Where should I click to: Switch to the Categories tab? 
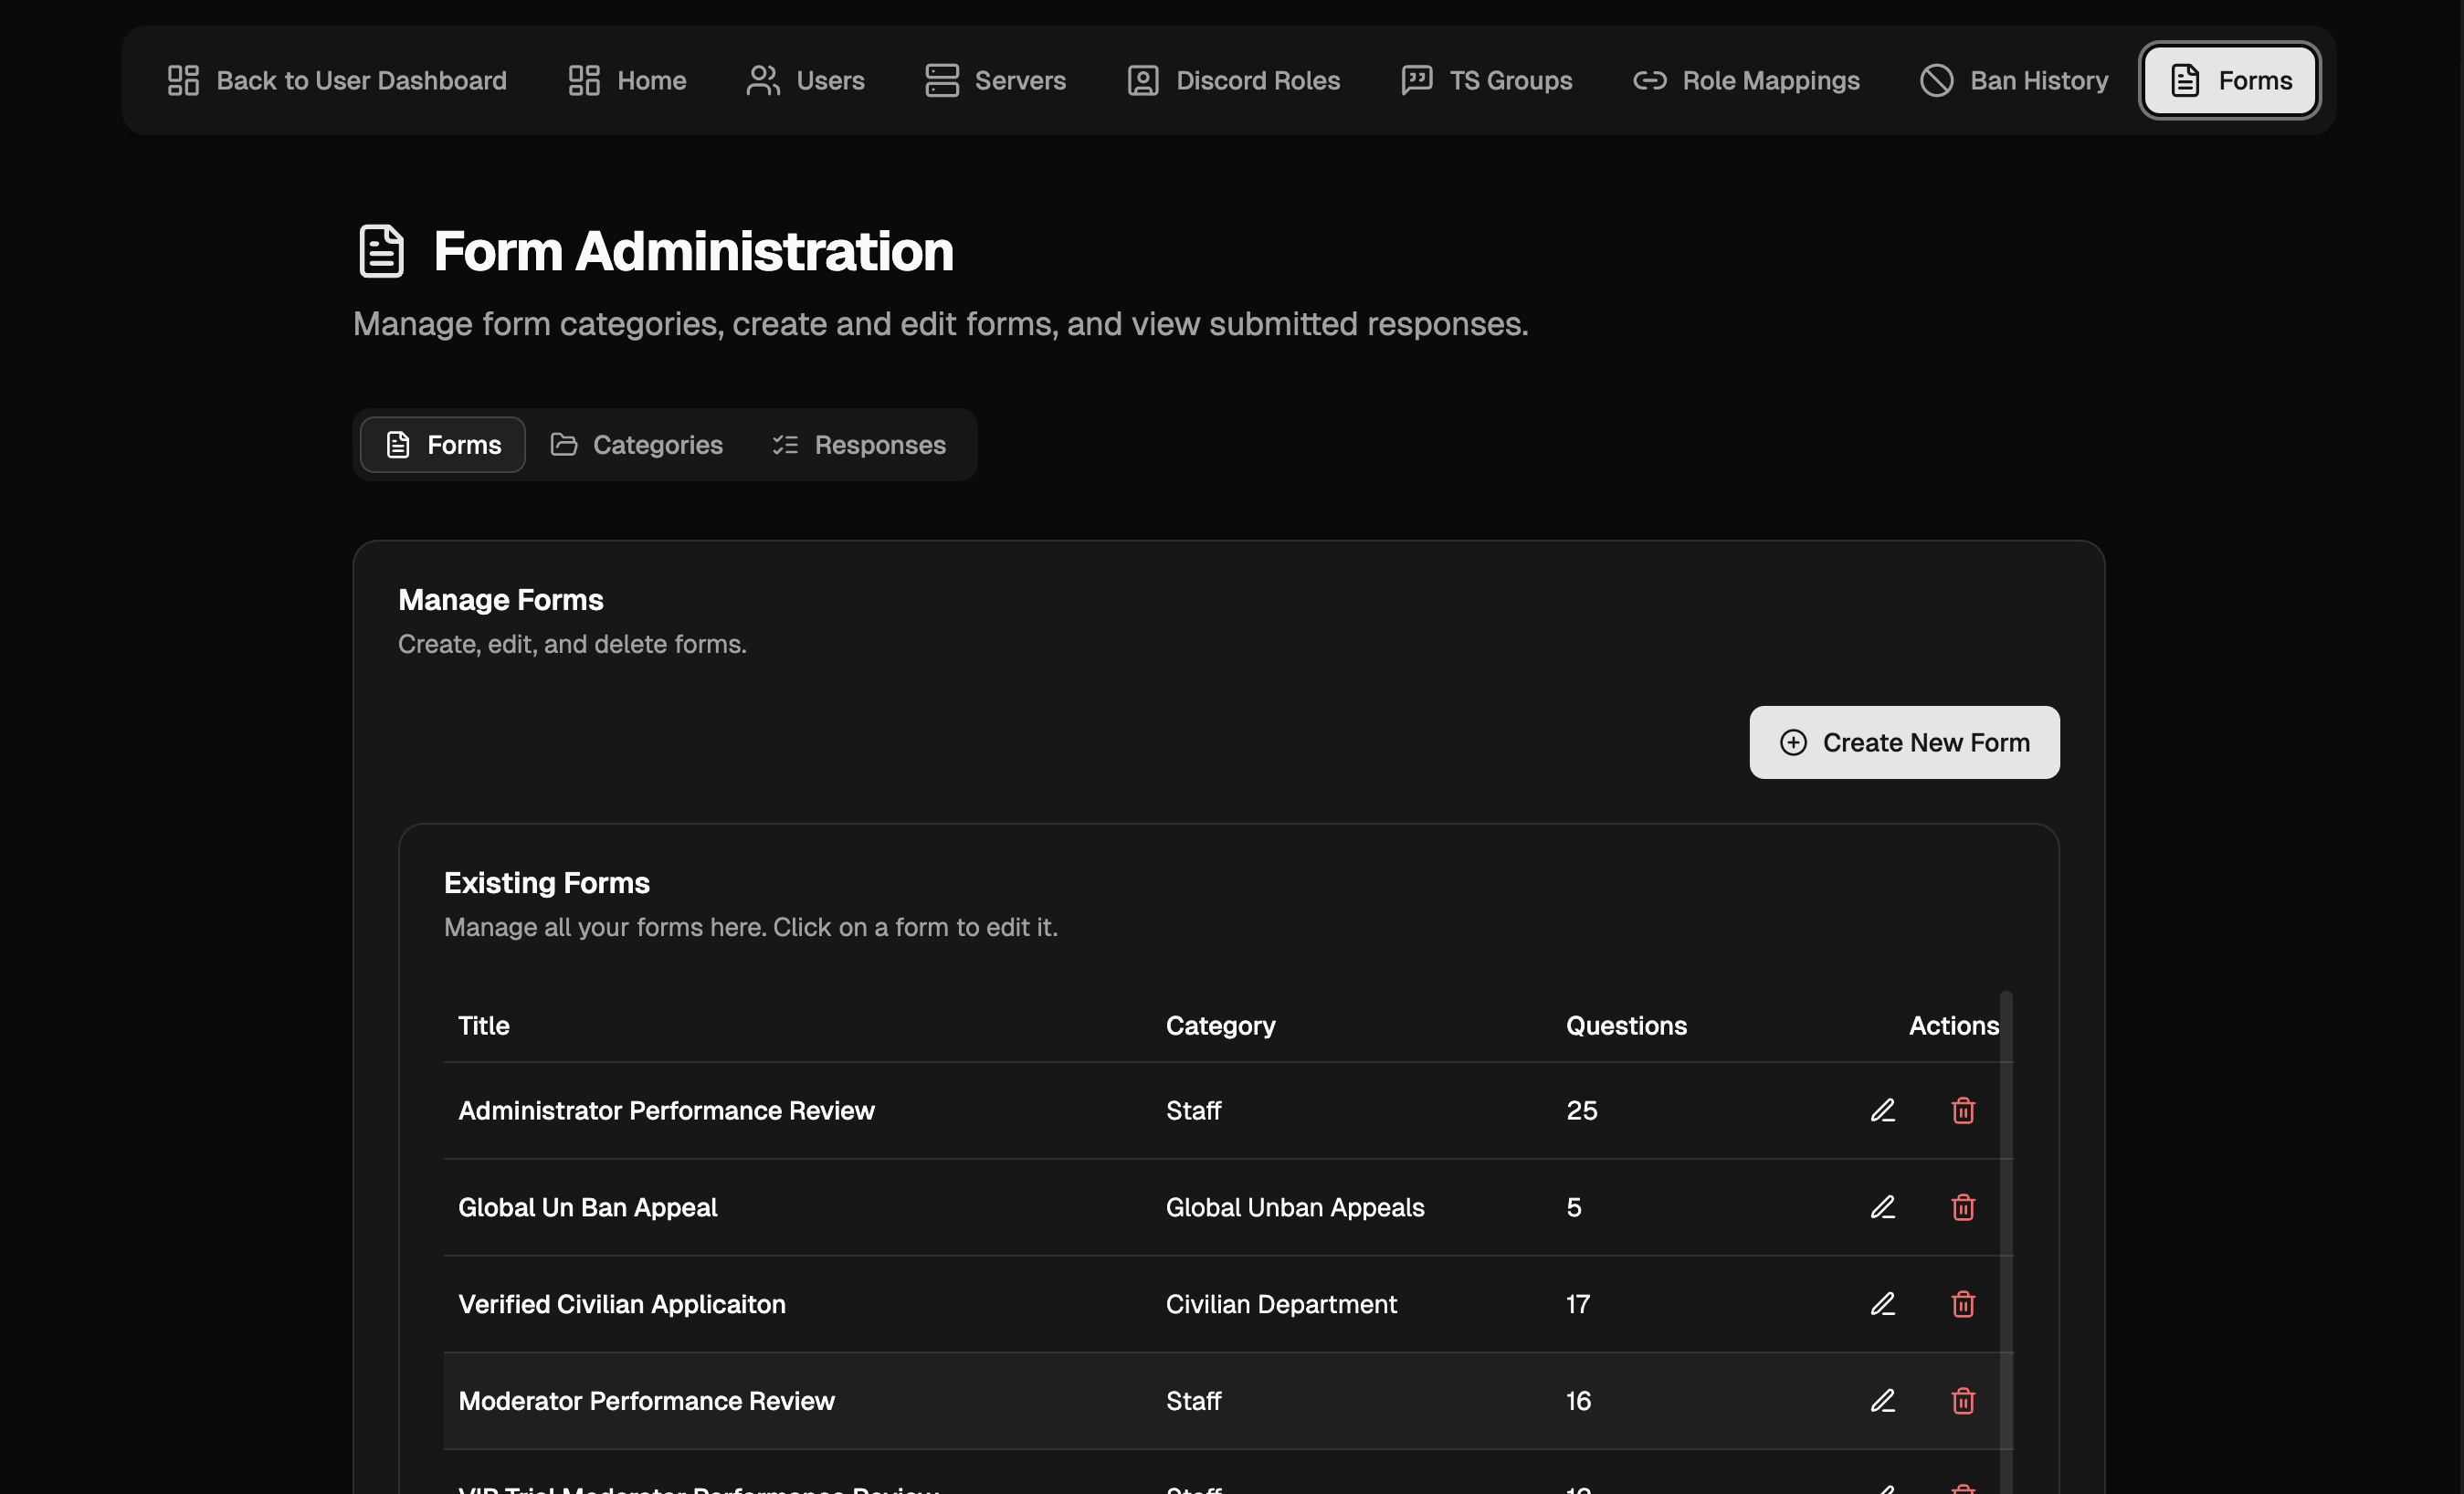(637, 445)
